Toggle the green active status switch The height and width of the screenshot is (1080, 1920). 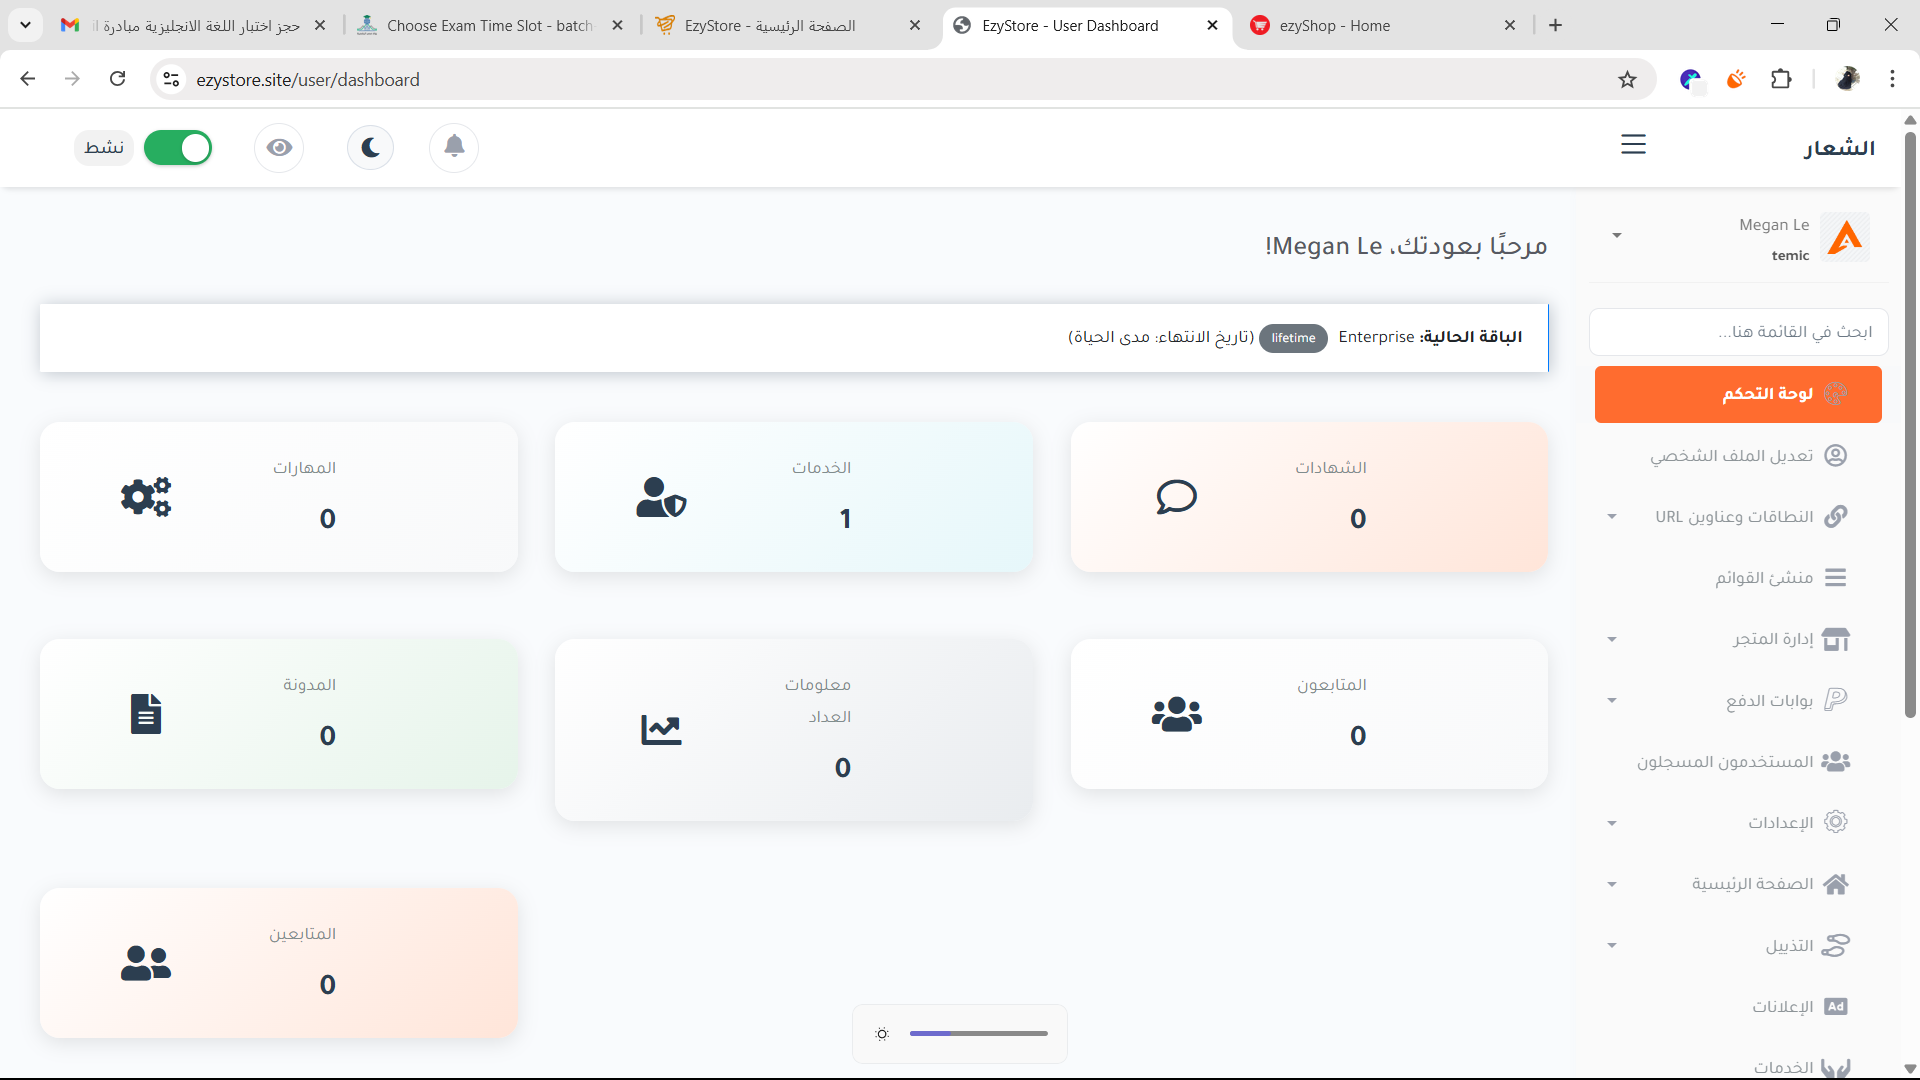click(x=178, y=148)
